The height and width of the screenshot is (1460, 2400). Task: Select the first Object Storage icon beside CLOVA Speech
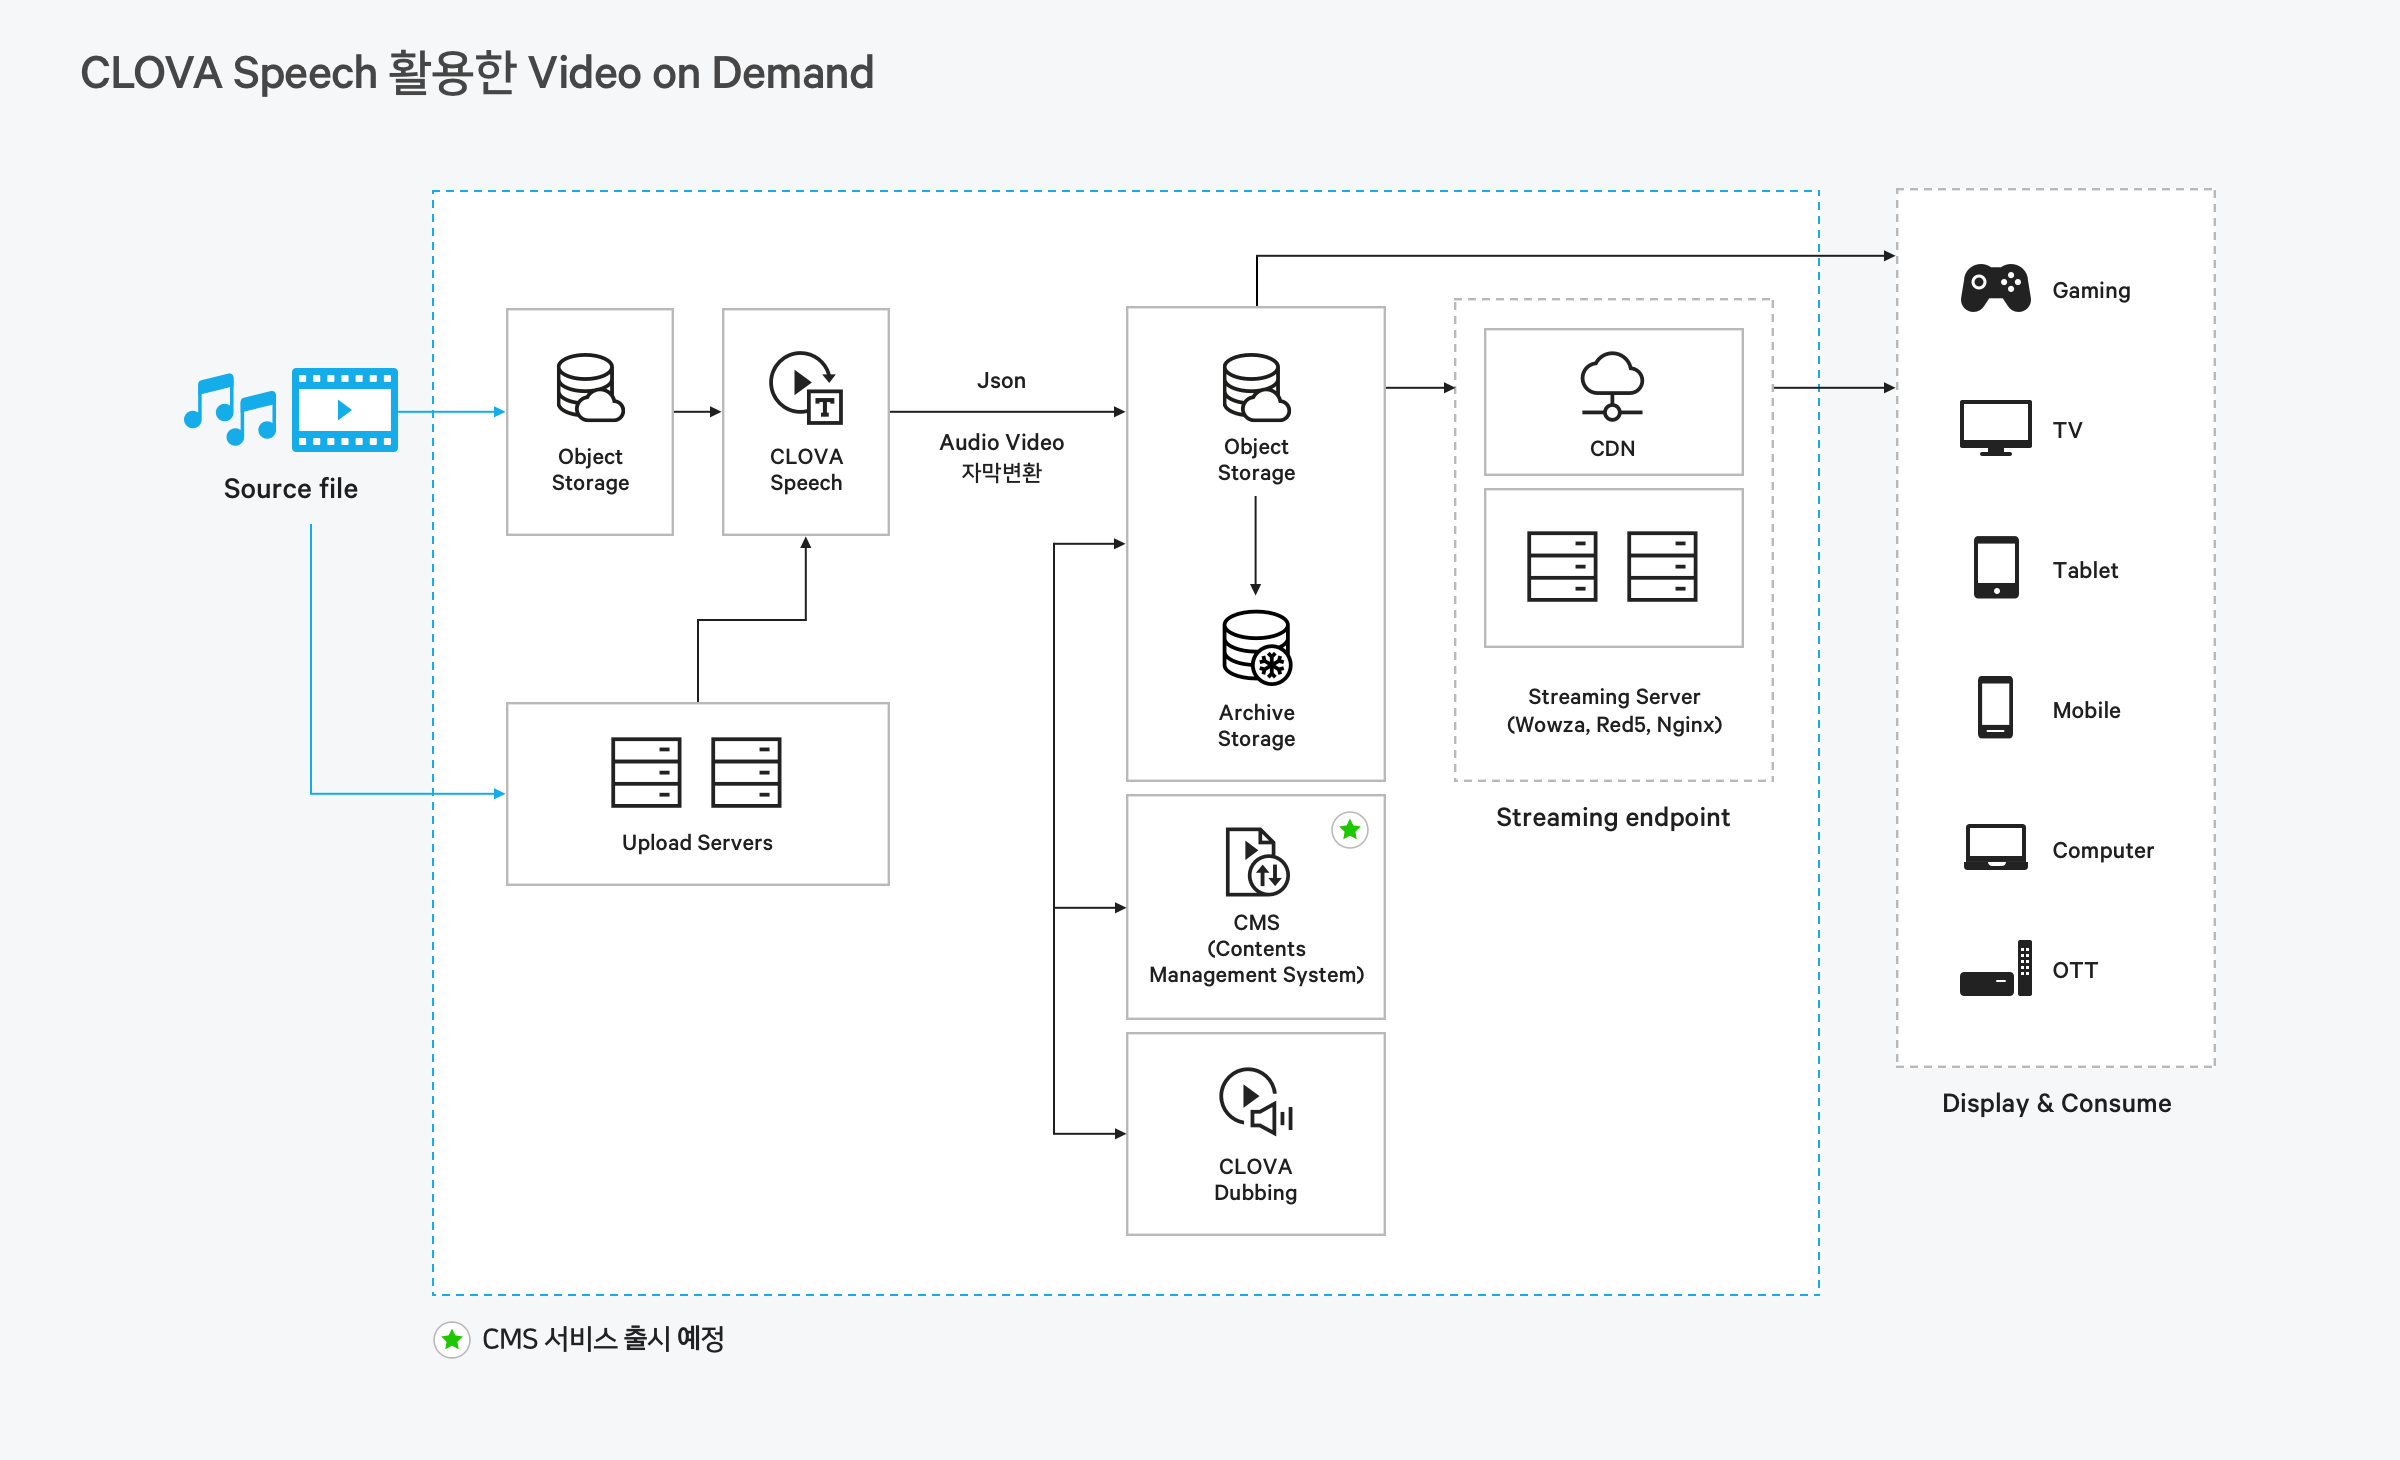point(590,387)
